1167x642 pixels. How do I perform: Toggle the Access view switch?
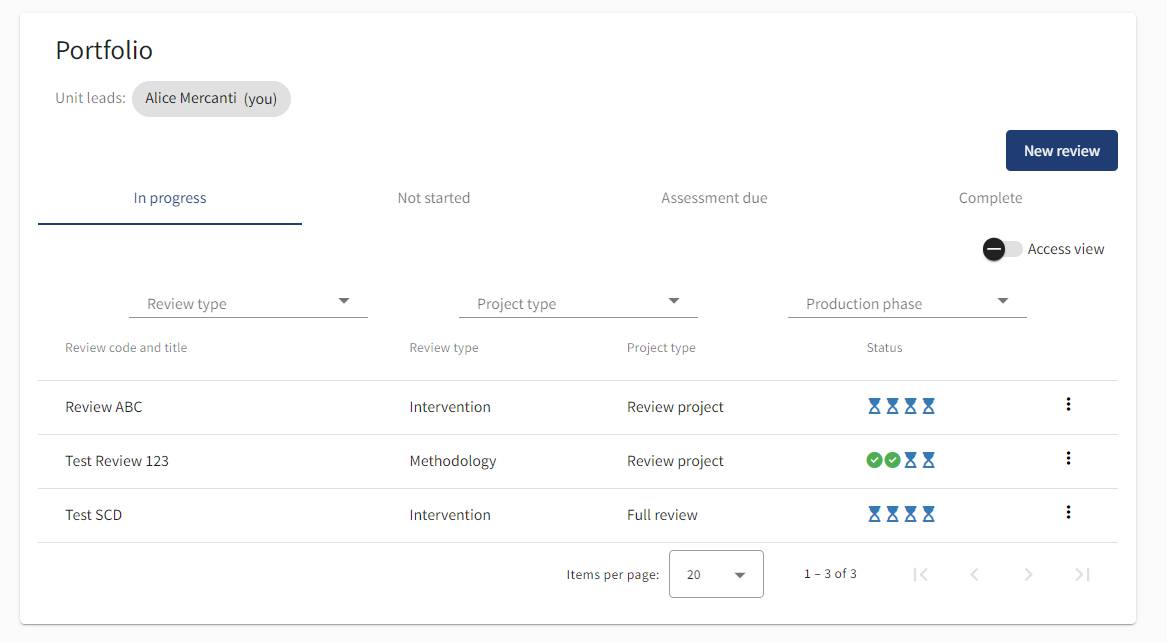tap(1002, 250)
